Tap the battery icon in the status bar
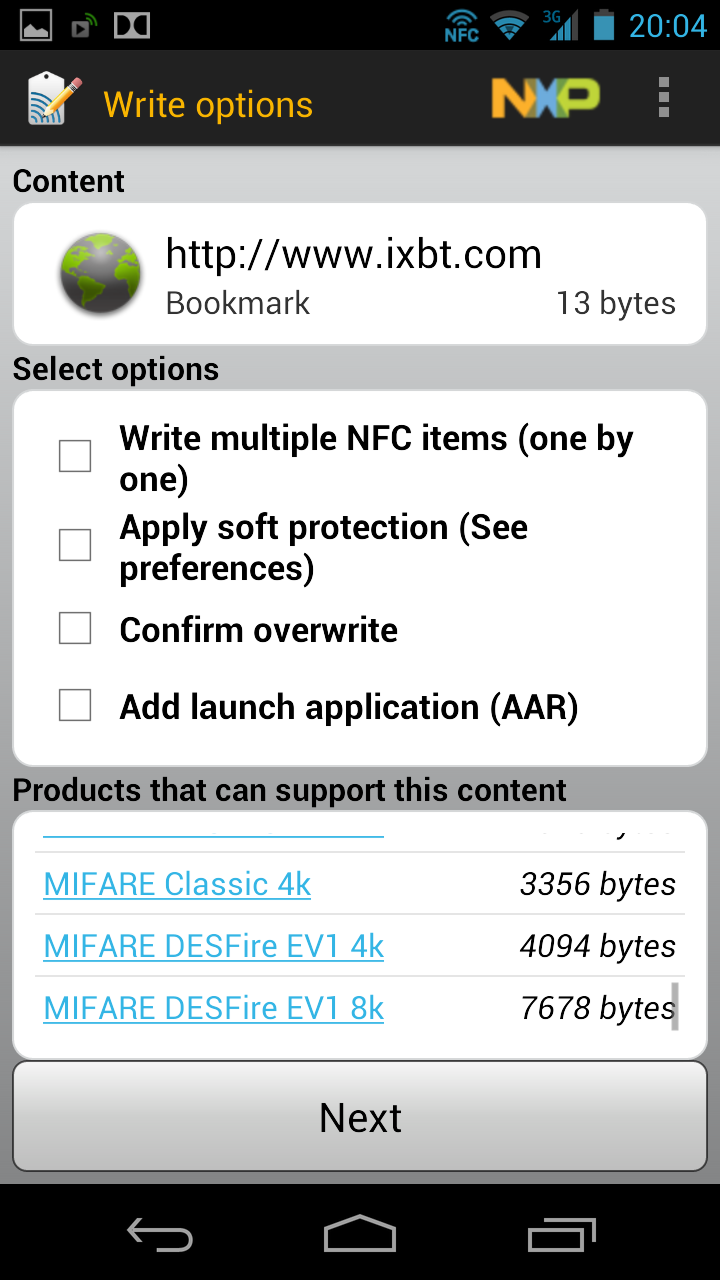 click(x=603, y=25)
